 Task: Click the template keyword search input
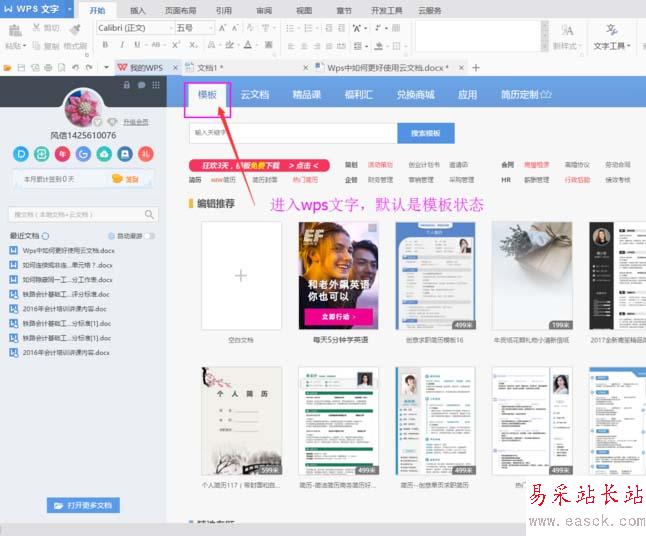point(293,133)
